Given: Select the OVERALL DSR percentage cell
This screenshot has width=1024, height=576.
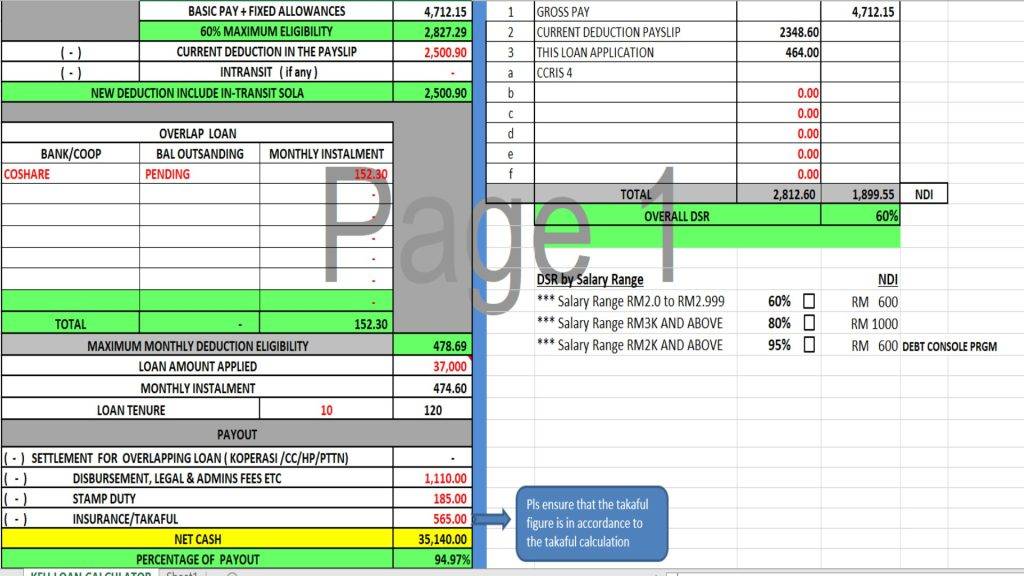Looking at the screenshot, I should pyautogui.click(x=860, y=216).
